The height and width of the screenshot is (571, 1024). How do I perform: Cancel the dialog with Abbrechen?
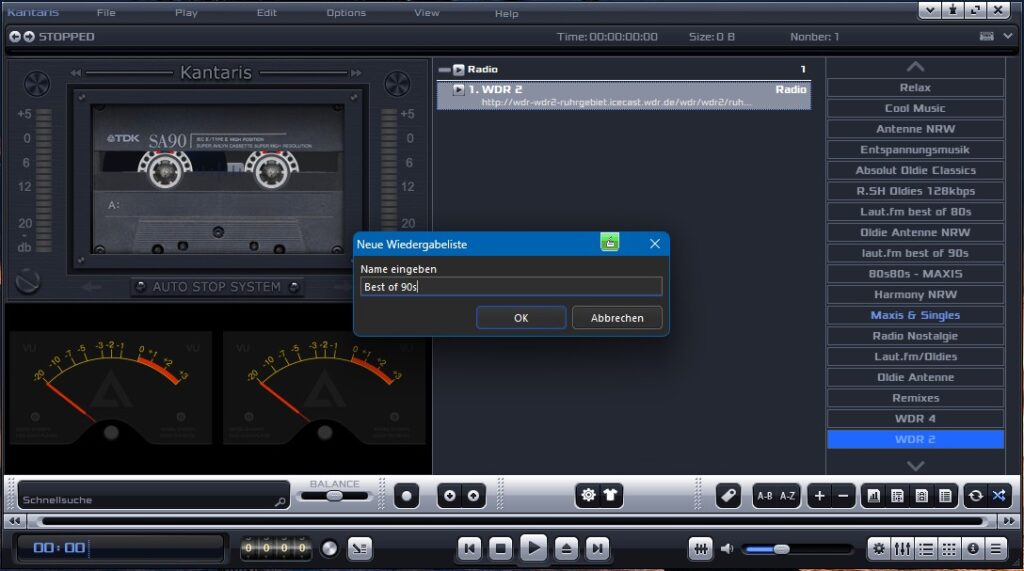pyautogui.click(x=617, y=318)
